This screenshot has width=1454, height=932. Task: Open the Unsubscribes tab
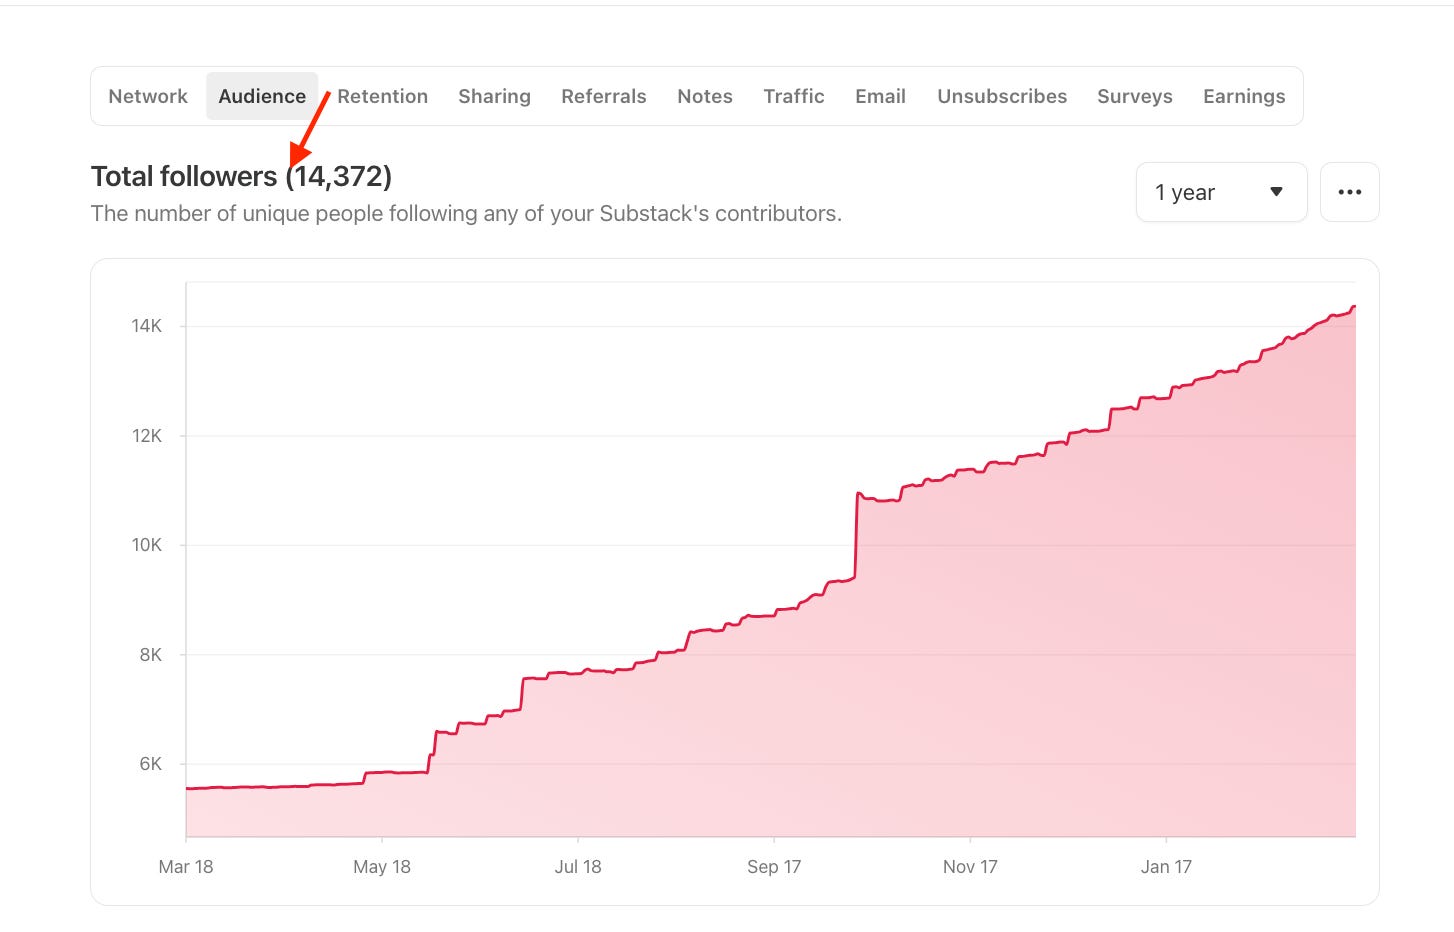(x=1002, y=96)
